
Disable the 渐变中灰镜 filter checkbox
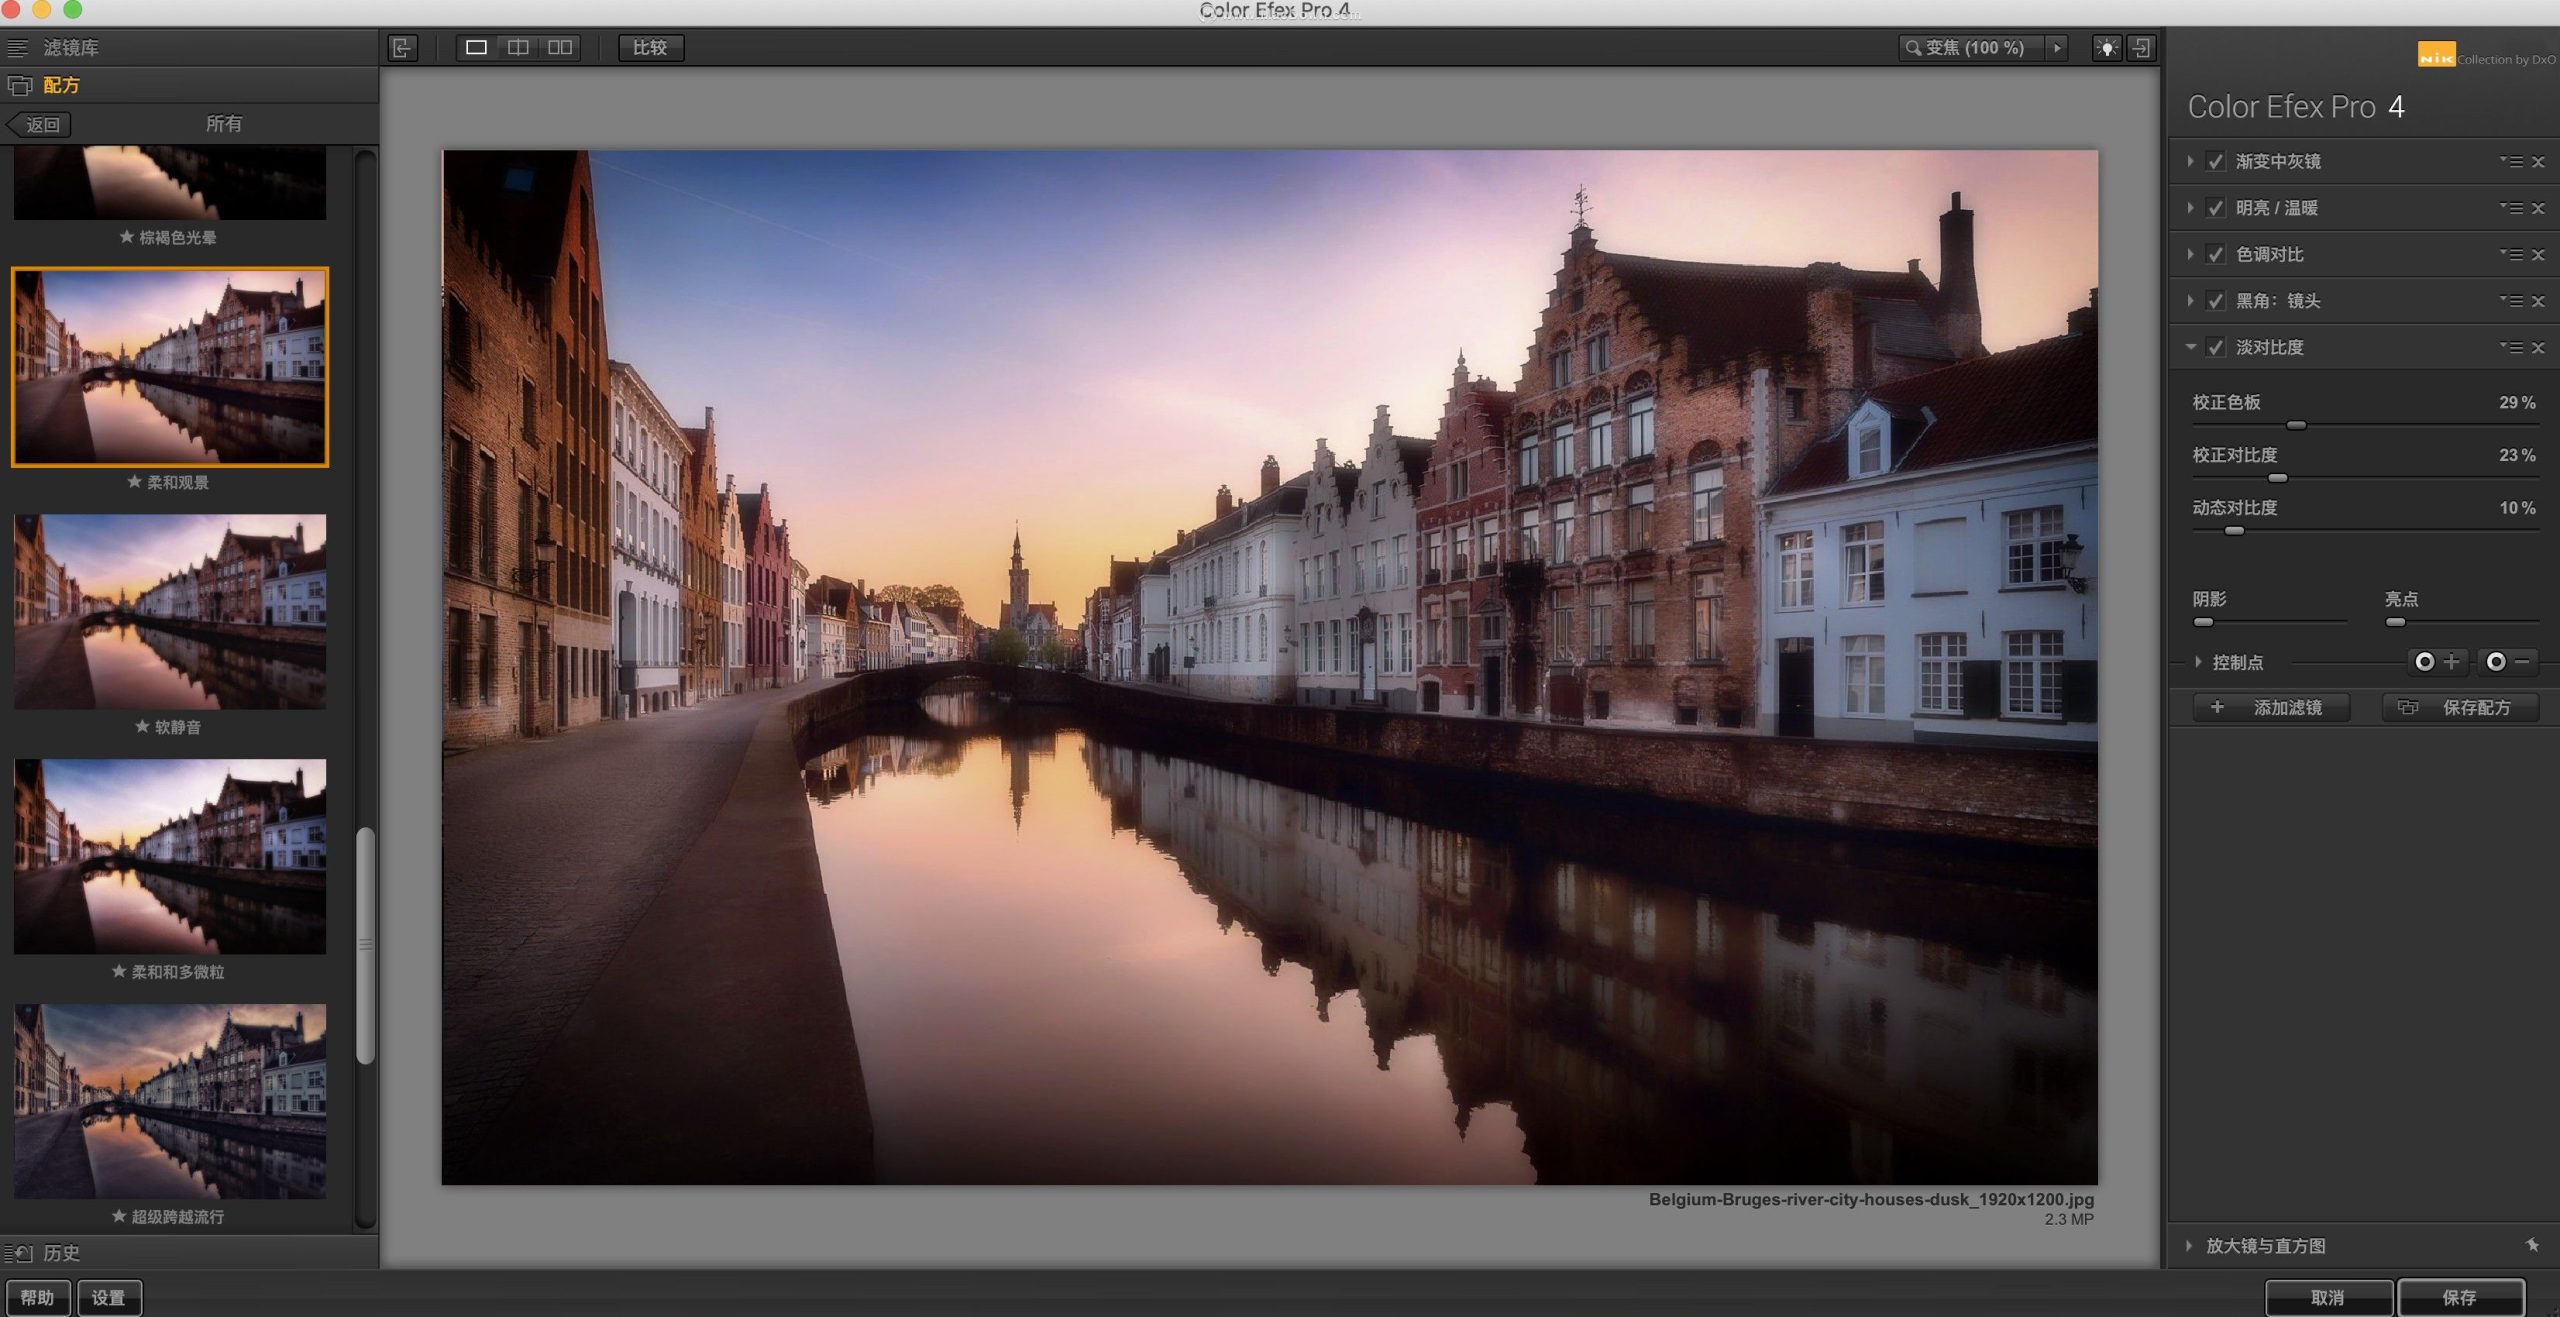click(x=2216, y=161)
